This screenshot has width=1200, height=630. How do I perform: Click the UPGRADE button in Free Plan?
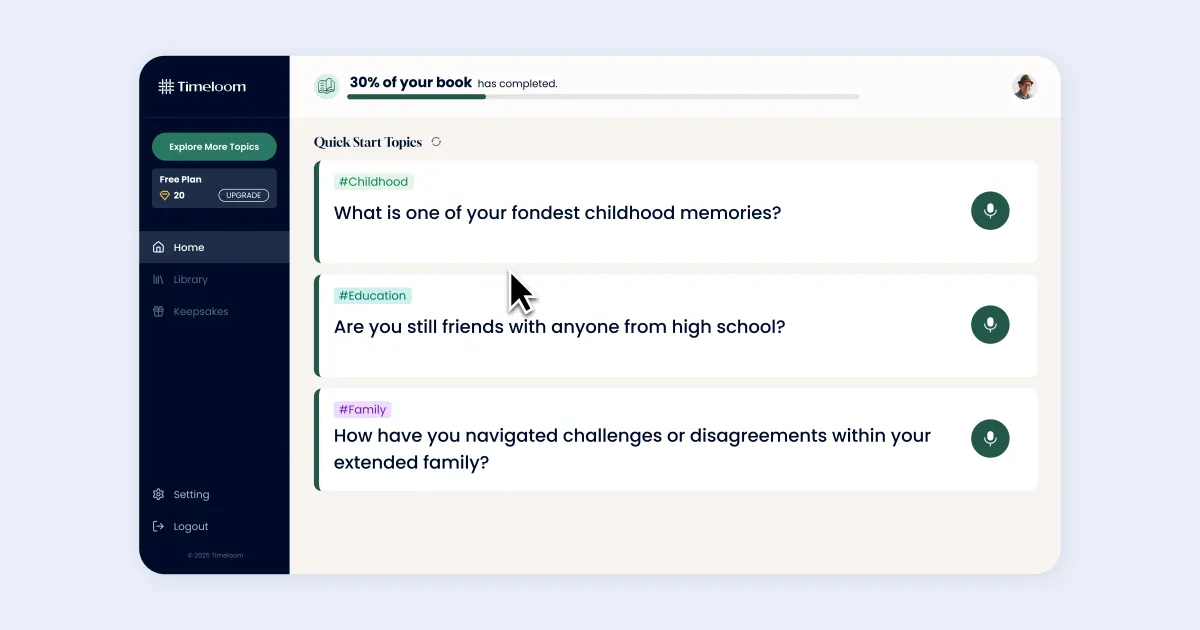tap(244, 195)
